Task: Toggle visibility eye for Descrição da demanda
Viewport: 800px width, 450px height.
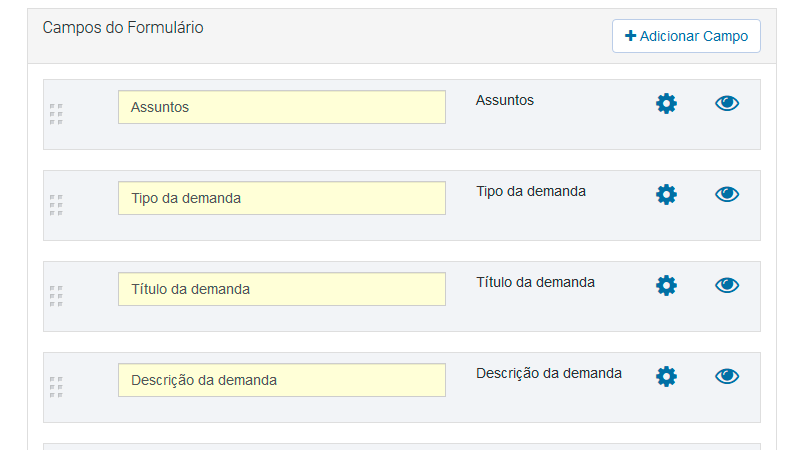Action: click(x=727, y=376)
